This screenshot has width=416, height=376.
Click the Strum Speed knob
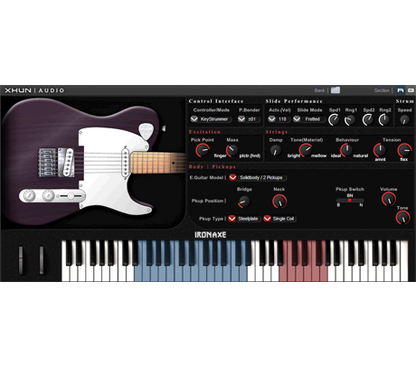(404, 120)
